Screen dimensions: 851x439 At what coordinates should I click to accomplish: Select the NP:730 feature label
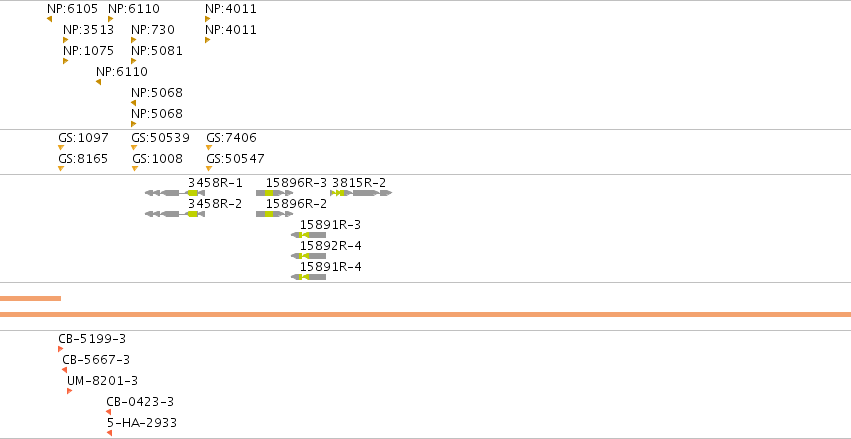coord(153,30)
